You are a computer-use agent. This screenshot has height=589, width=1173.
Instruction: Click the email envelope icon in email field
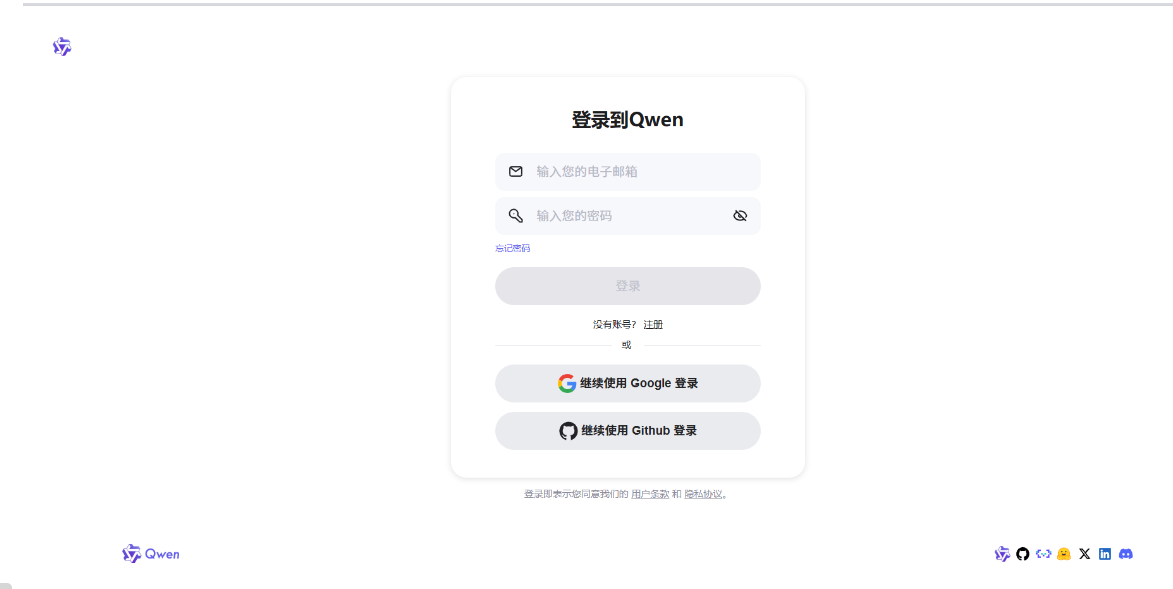tap(514, 171)
